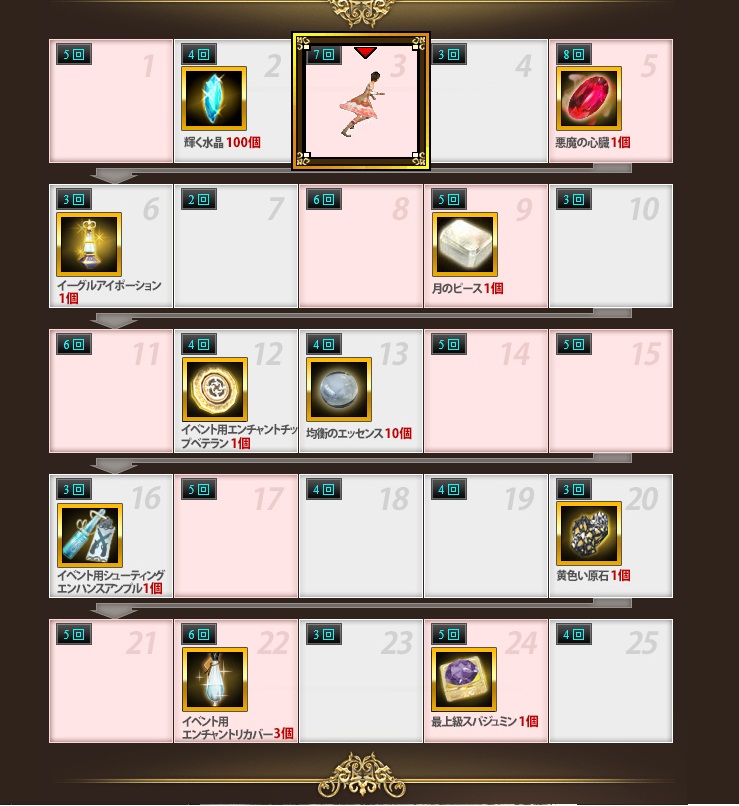Viewport: 739px width, 806px height.
Task: Click the 2回 badge on square 7
Action: [199, 199]
